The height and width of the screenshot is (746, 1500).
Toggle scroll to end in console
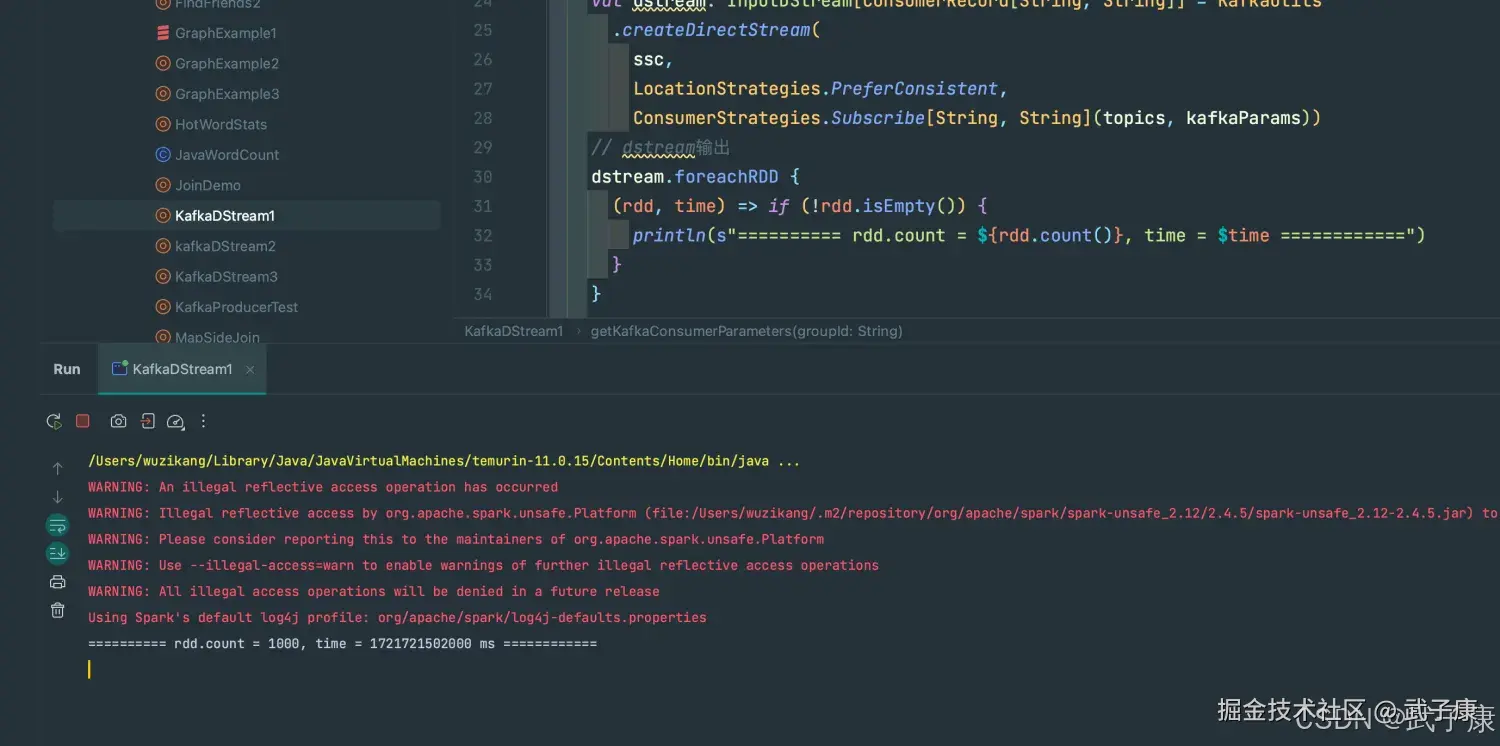pos(57,553)
